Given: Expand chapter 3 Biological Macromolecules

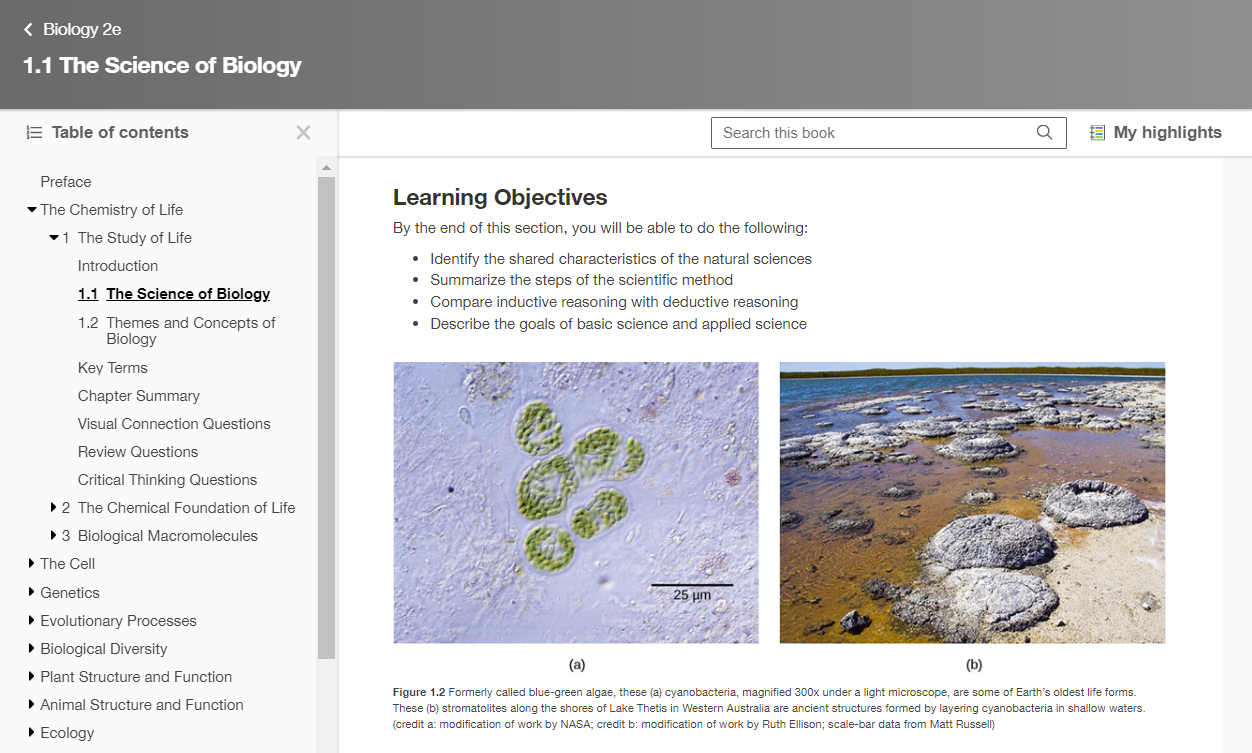Looking at the screenshot, I should click(54, 536).
